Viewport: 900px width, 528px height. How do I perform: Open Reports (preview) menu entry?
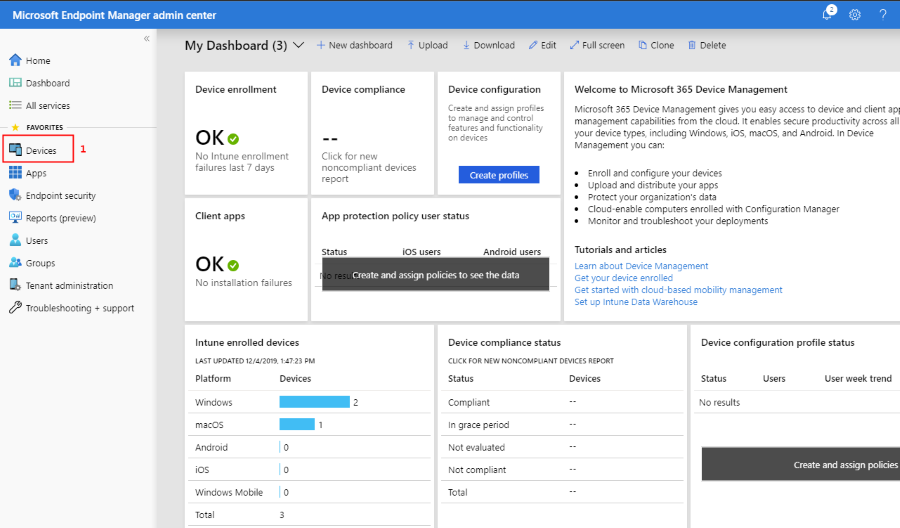tap(61, 218)
